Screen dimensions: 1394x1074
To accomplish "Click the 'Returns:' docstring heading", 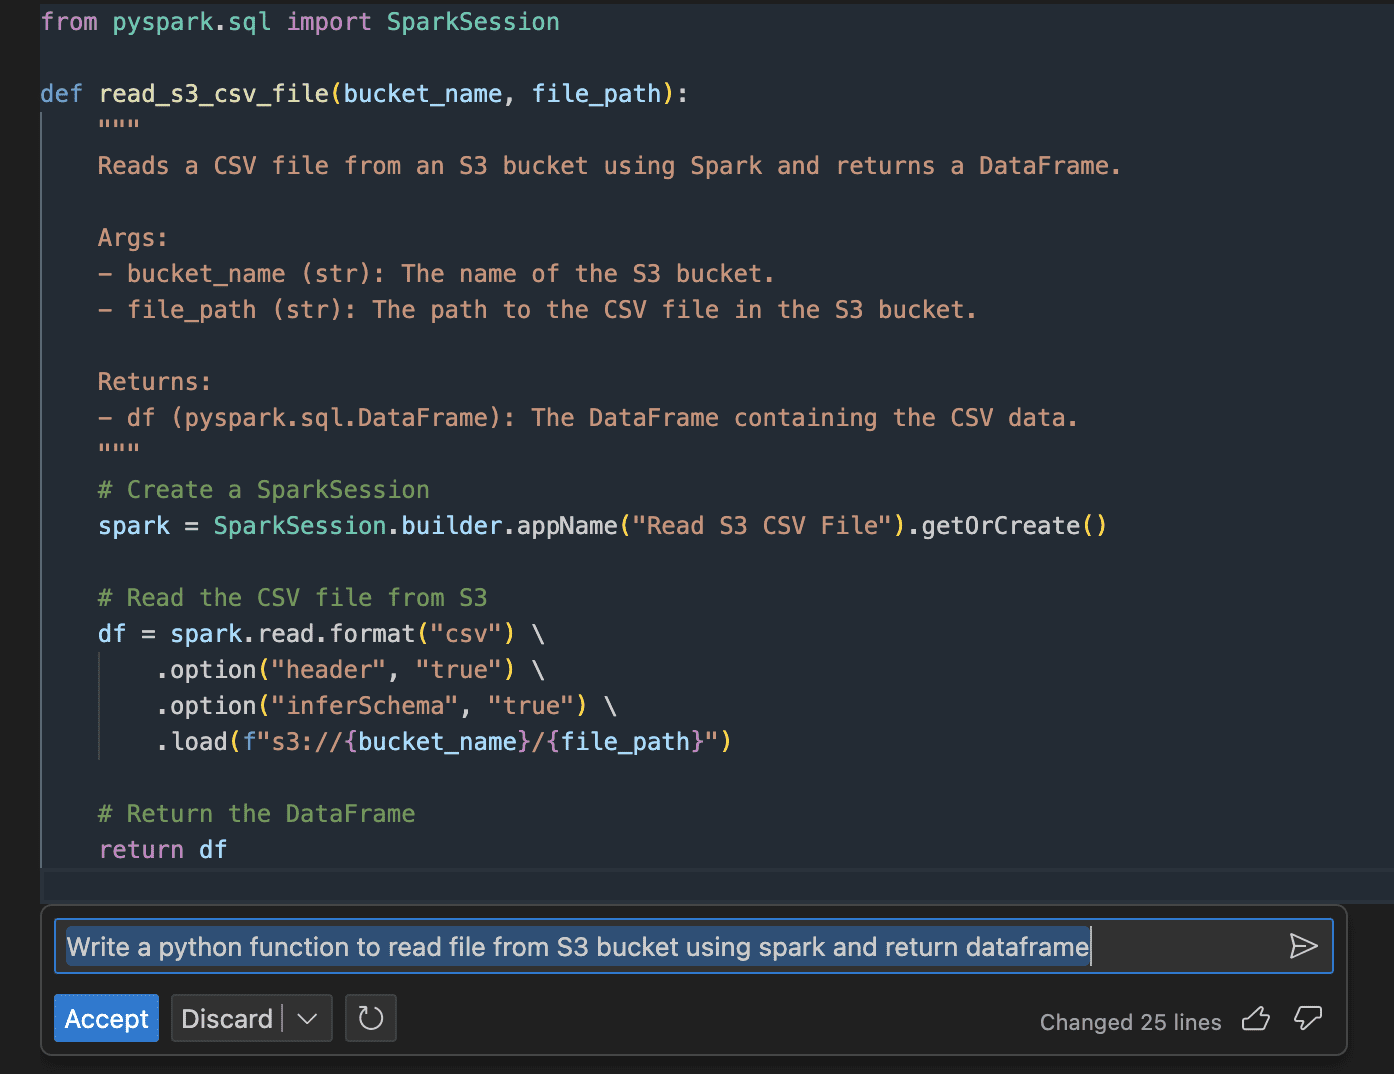I will (x=155, y=382).
